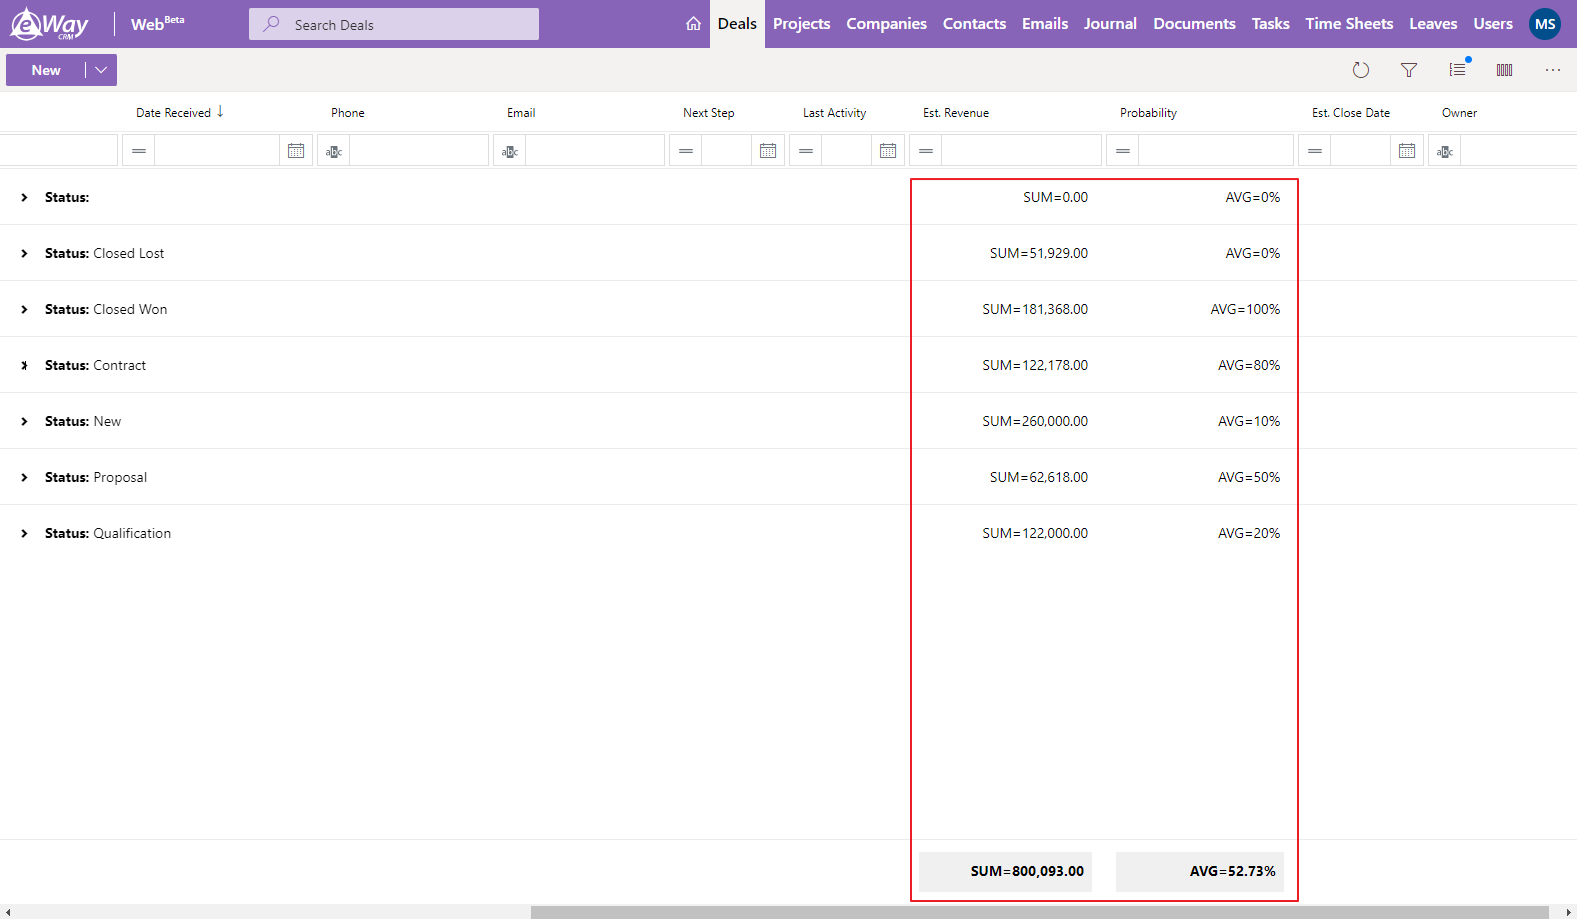Click the Phone filter input field
The width and height of the screenshot is (1577, 919).
(x=419, y=151)
